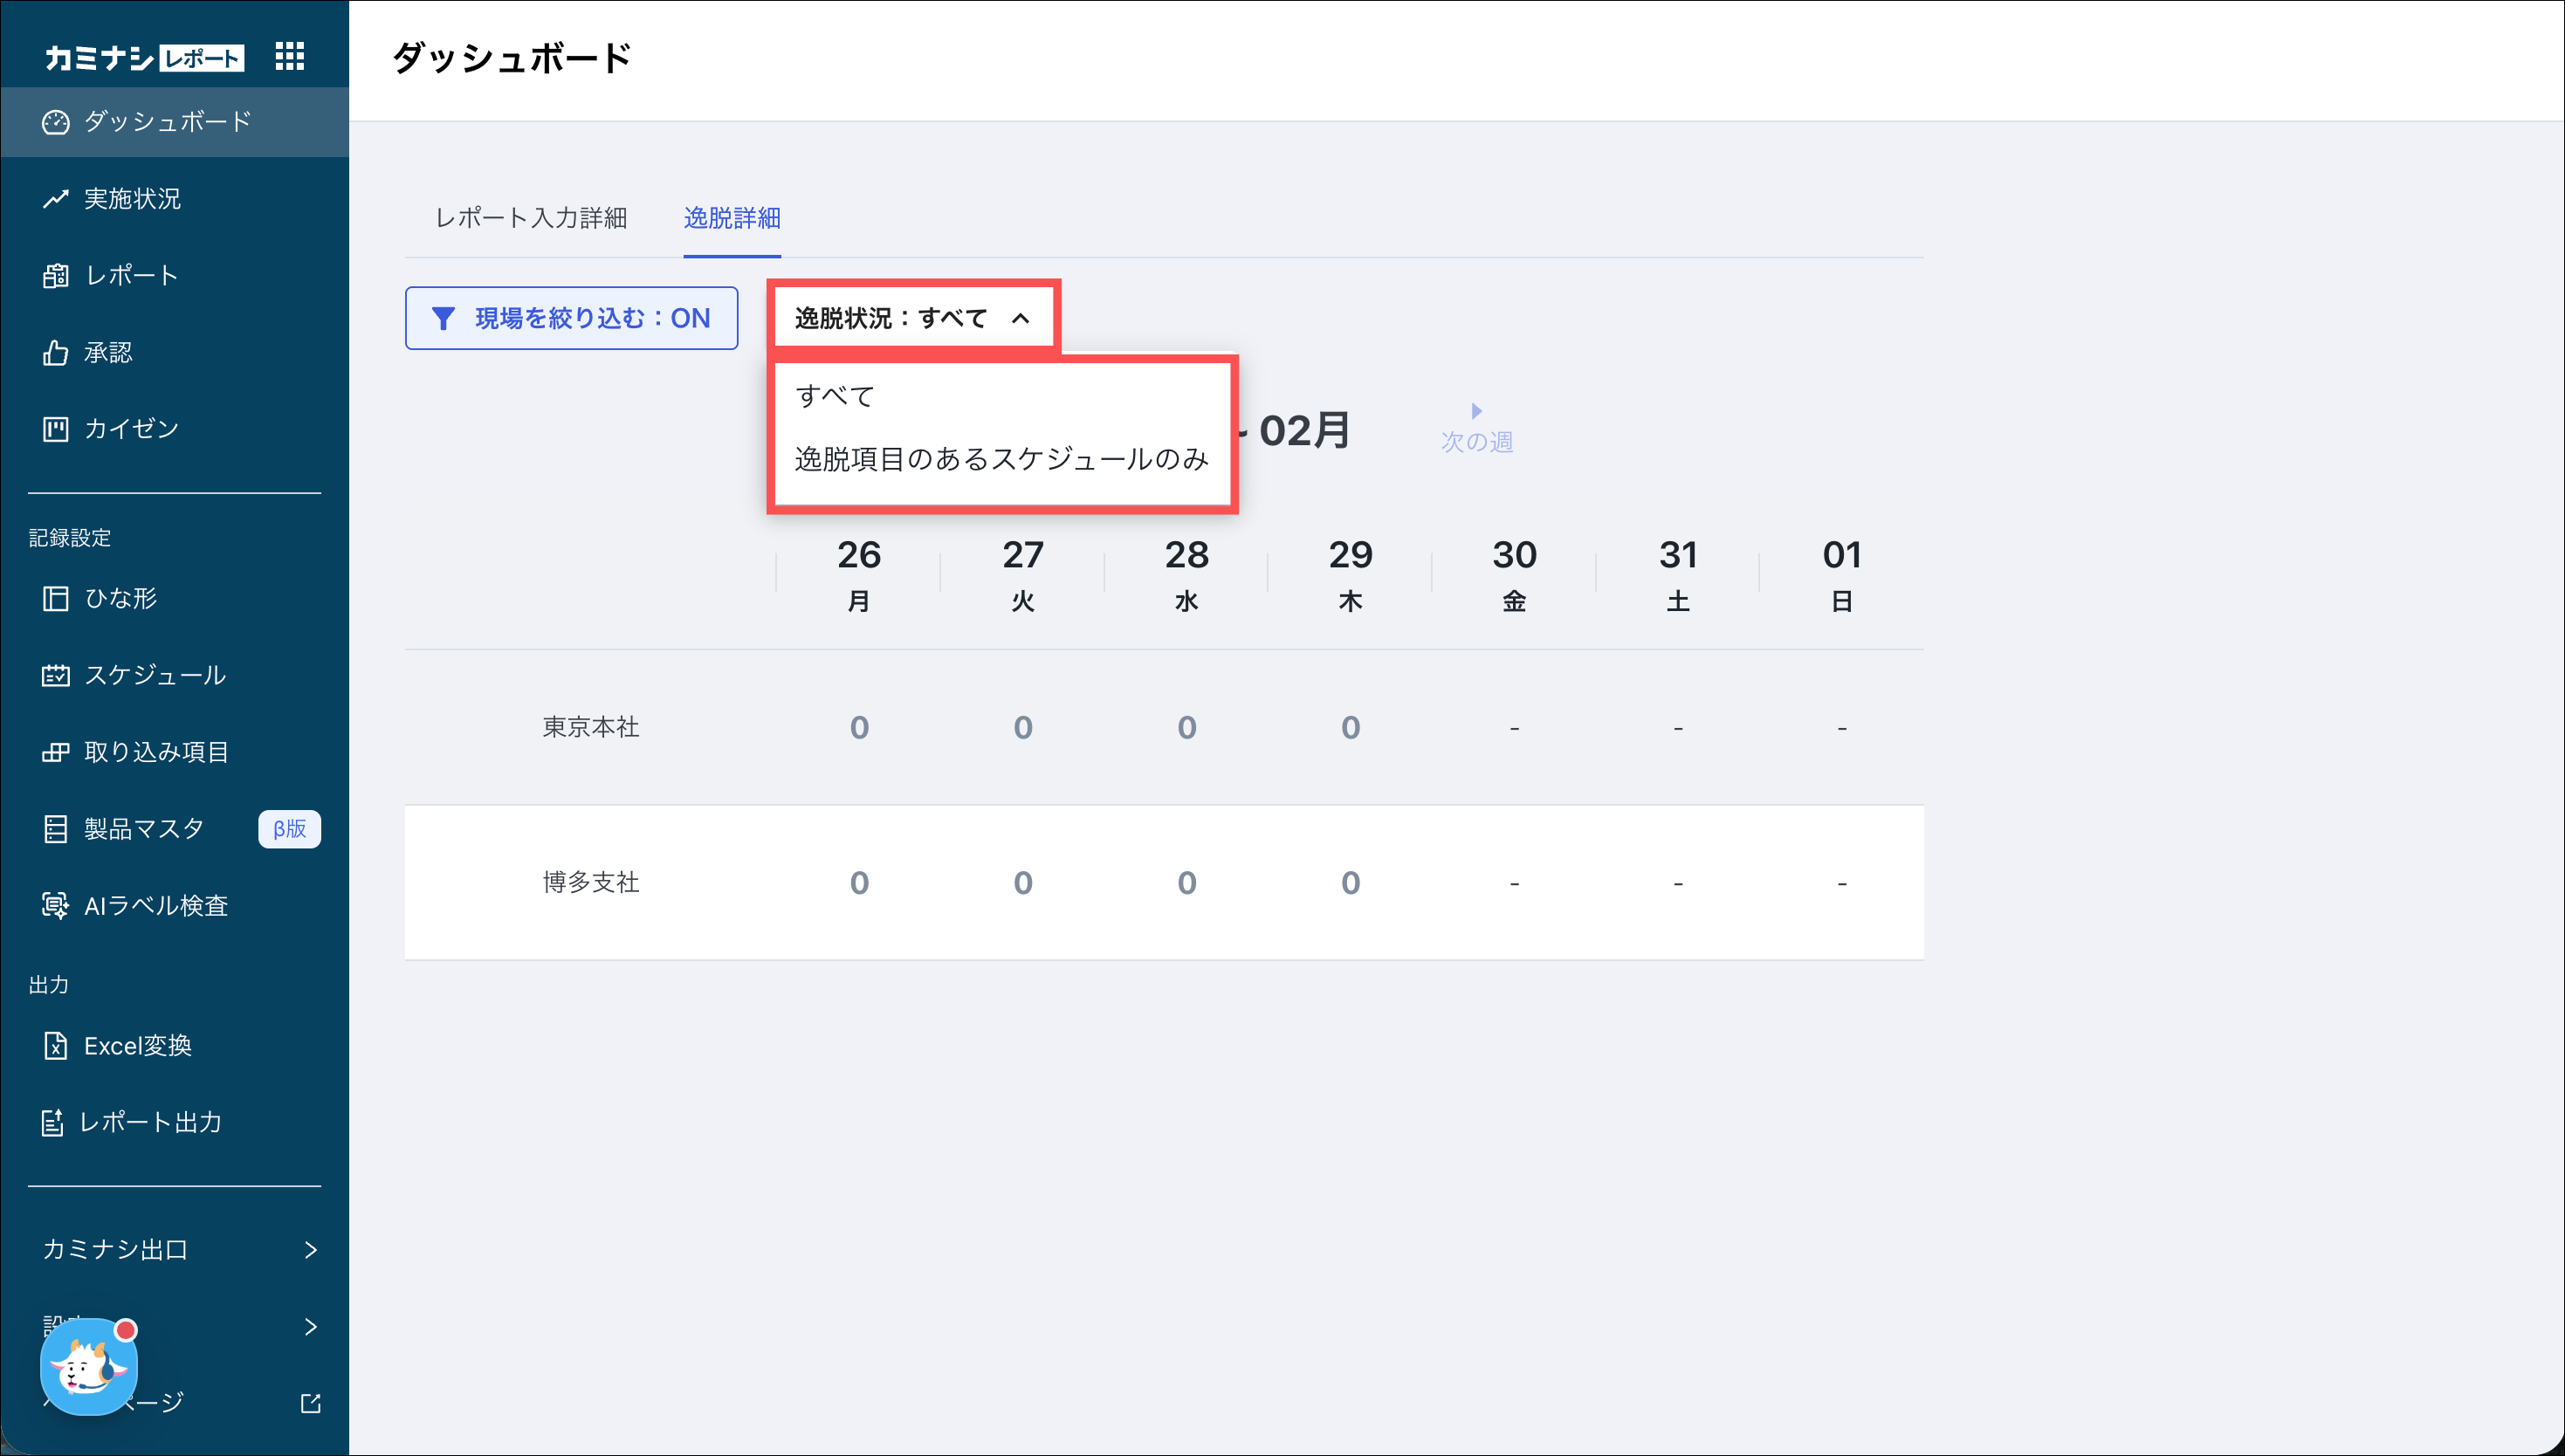This screenshot has width=2565, height=1456.
Task: Open AIラベル検査 scan icon
Action: [56, 905]
